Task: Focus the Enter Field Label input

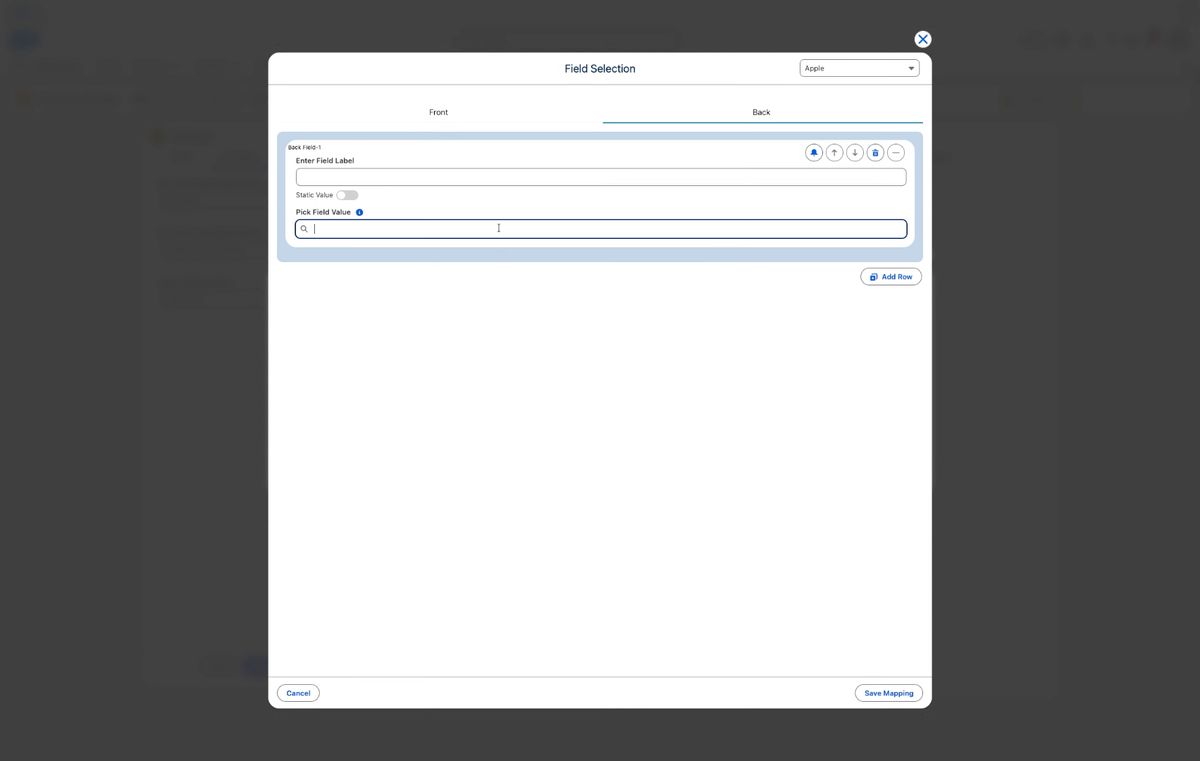Action: [x=601, y=177]
